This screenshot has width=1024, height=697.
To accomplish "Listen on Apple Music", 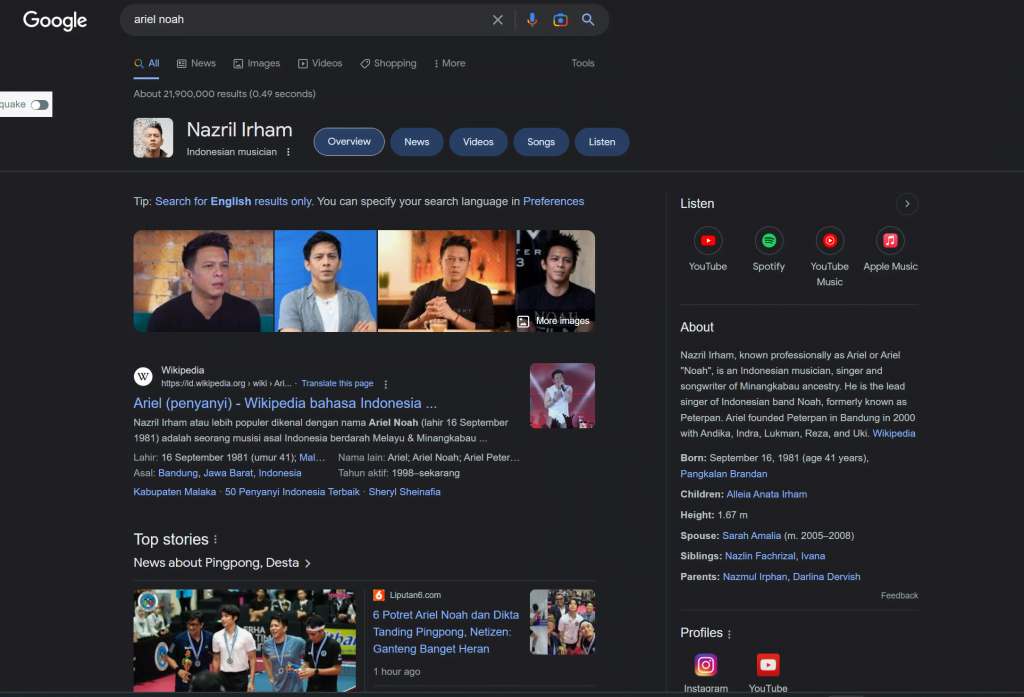I will click(890, 240).
